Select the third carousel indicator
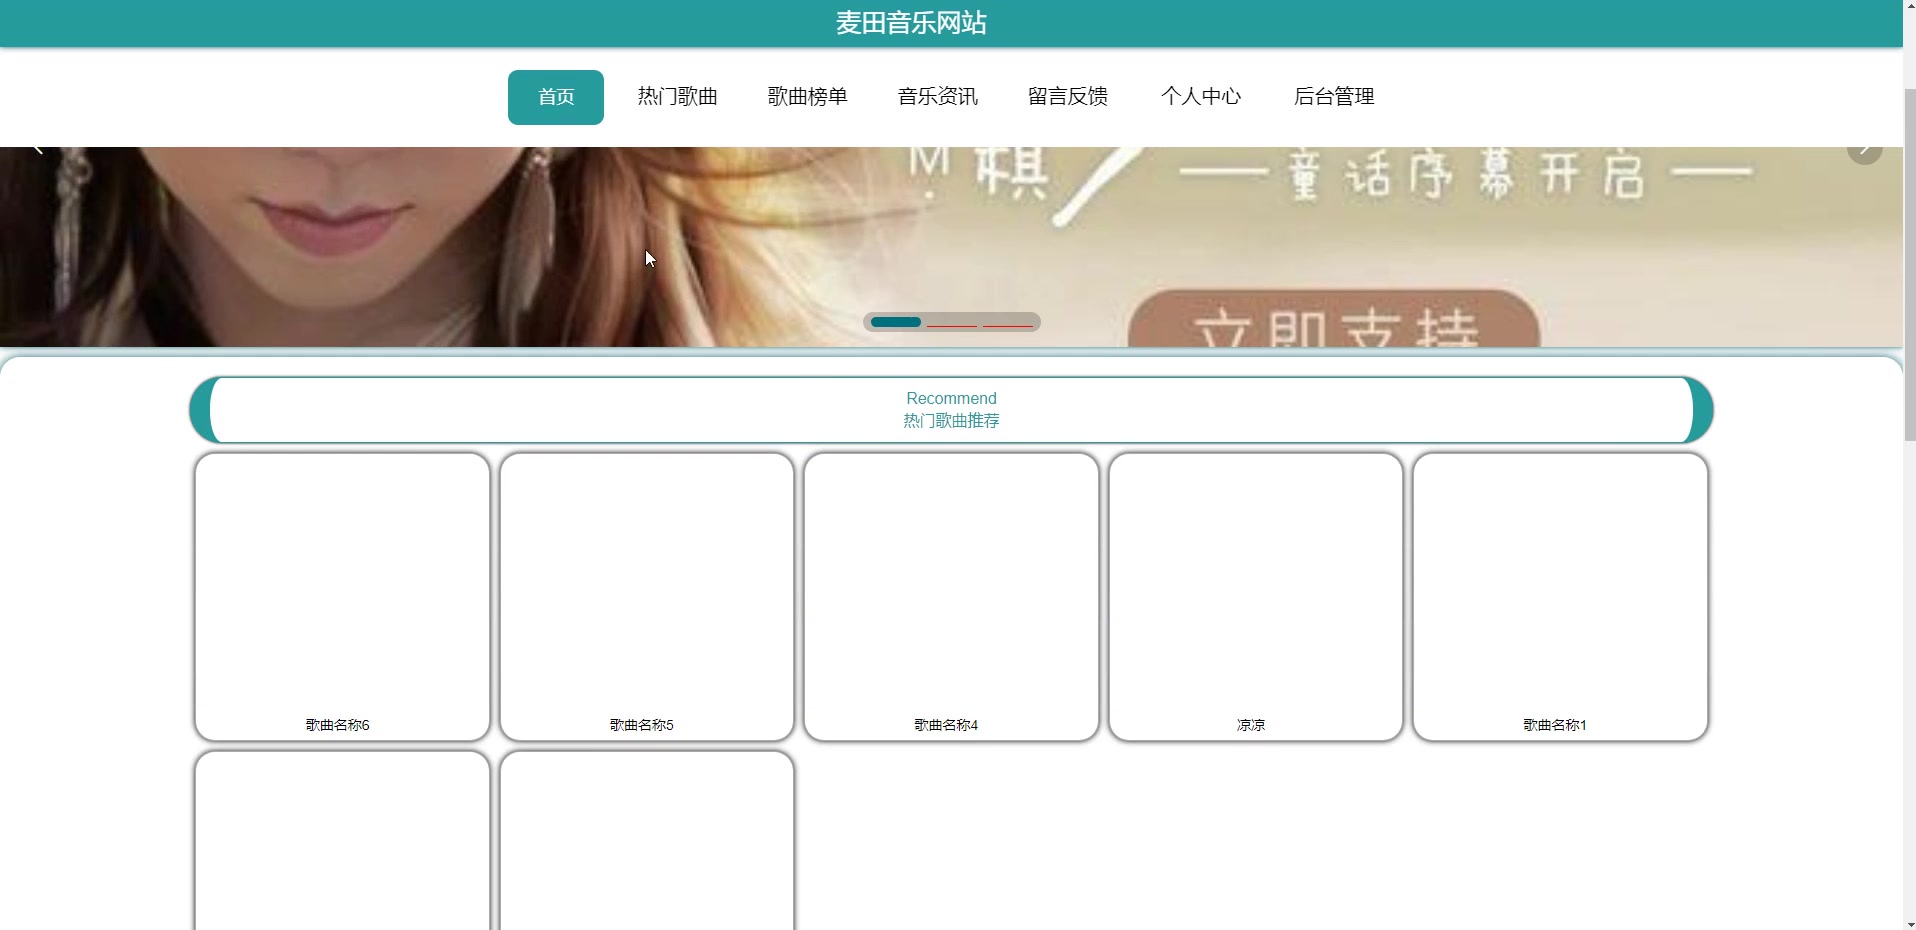 point(1008,323)
